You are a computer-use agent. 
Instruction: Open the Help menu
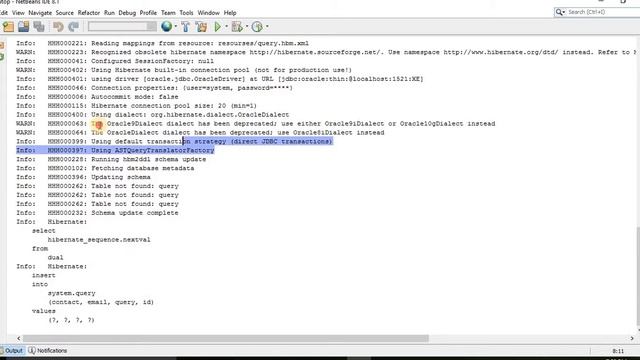pos(230,13)
